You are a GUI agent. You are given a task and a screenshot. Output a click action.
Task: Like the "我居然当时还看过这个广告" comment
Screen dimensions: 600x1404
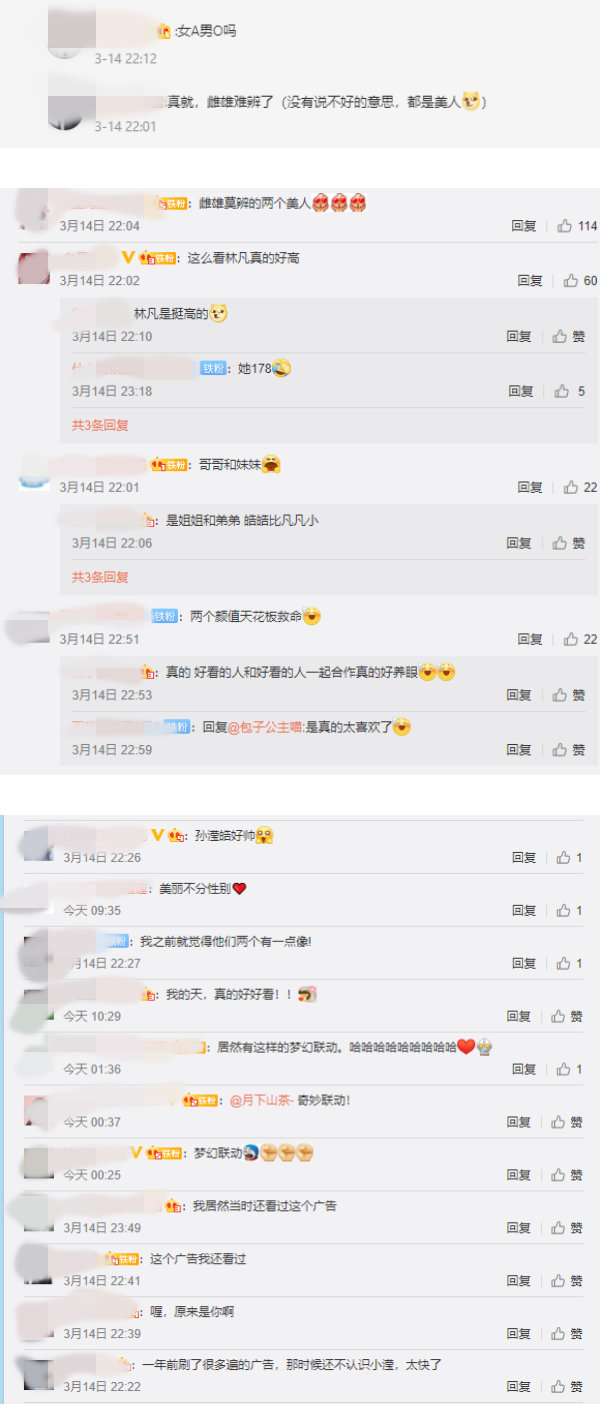(569, 1228)
